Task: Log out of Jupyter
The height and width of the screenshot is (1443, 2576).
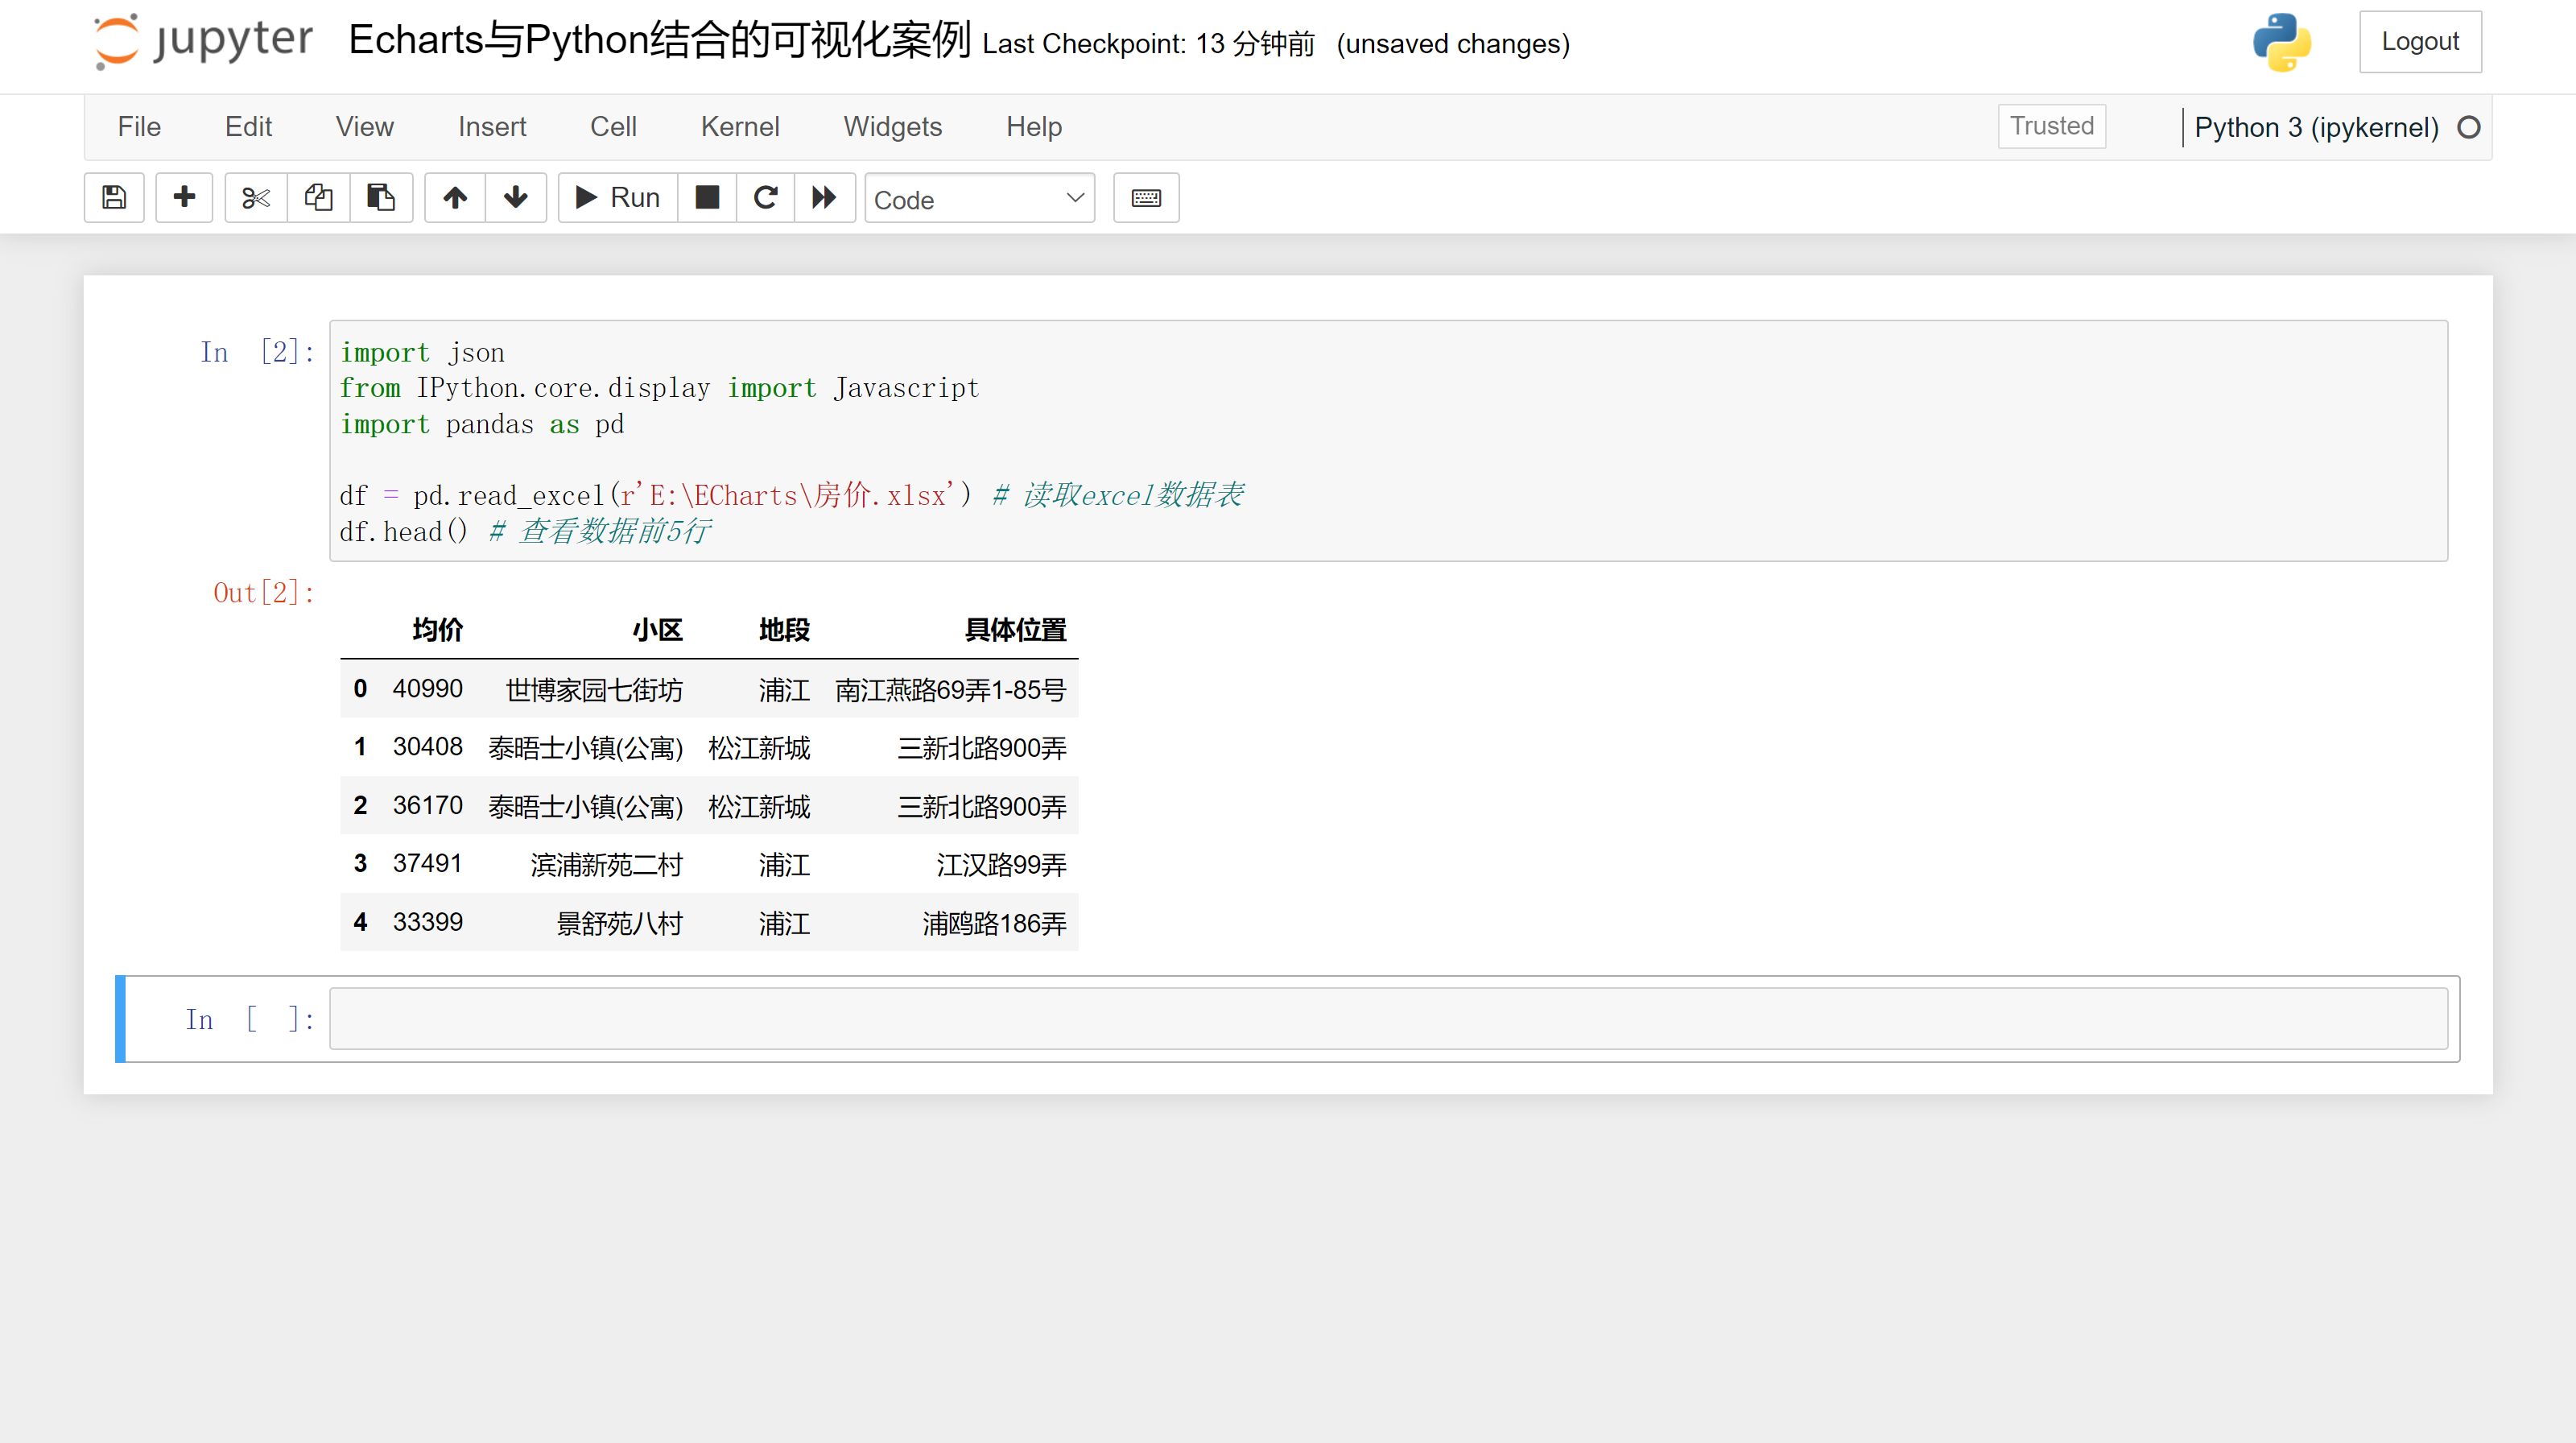Action: (x=2420, y=41)
